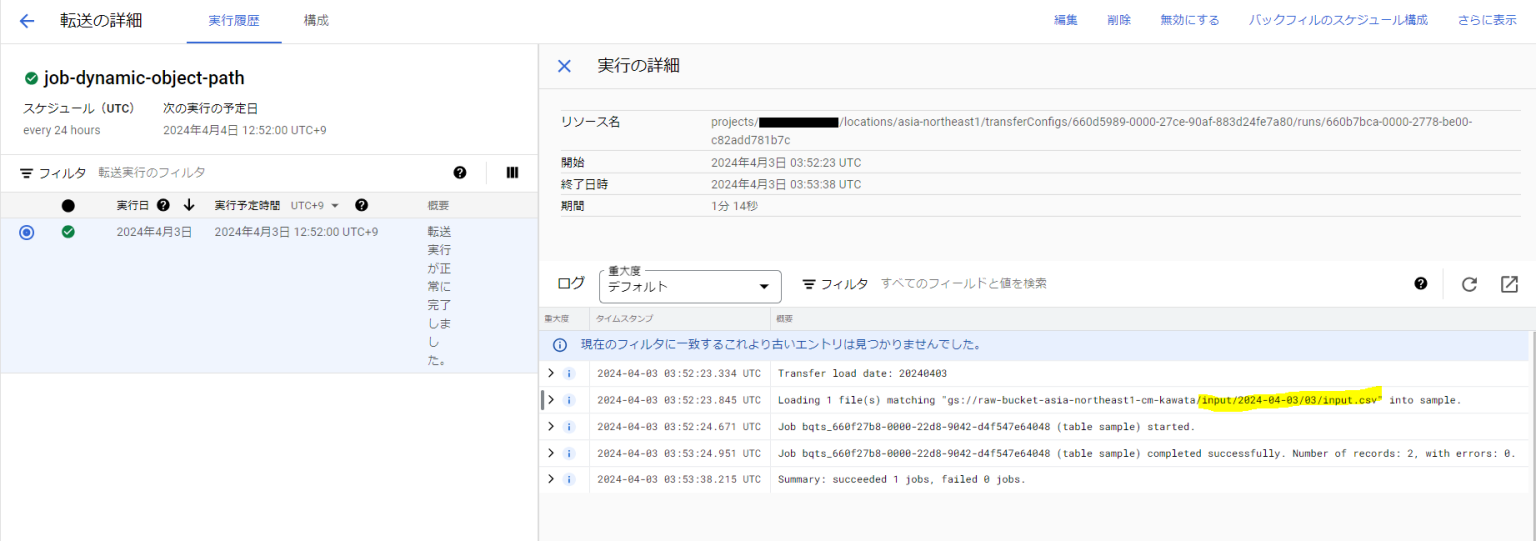
Task: Click the フィルタ icon in the run list
Action: [x=27, y=173]
